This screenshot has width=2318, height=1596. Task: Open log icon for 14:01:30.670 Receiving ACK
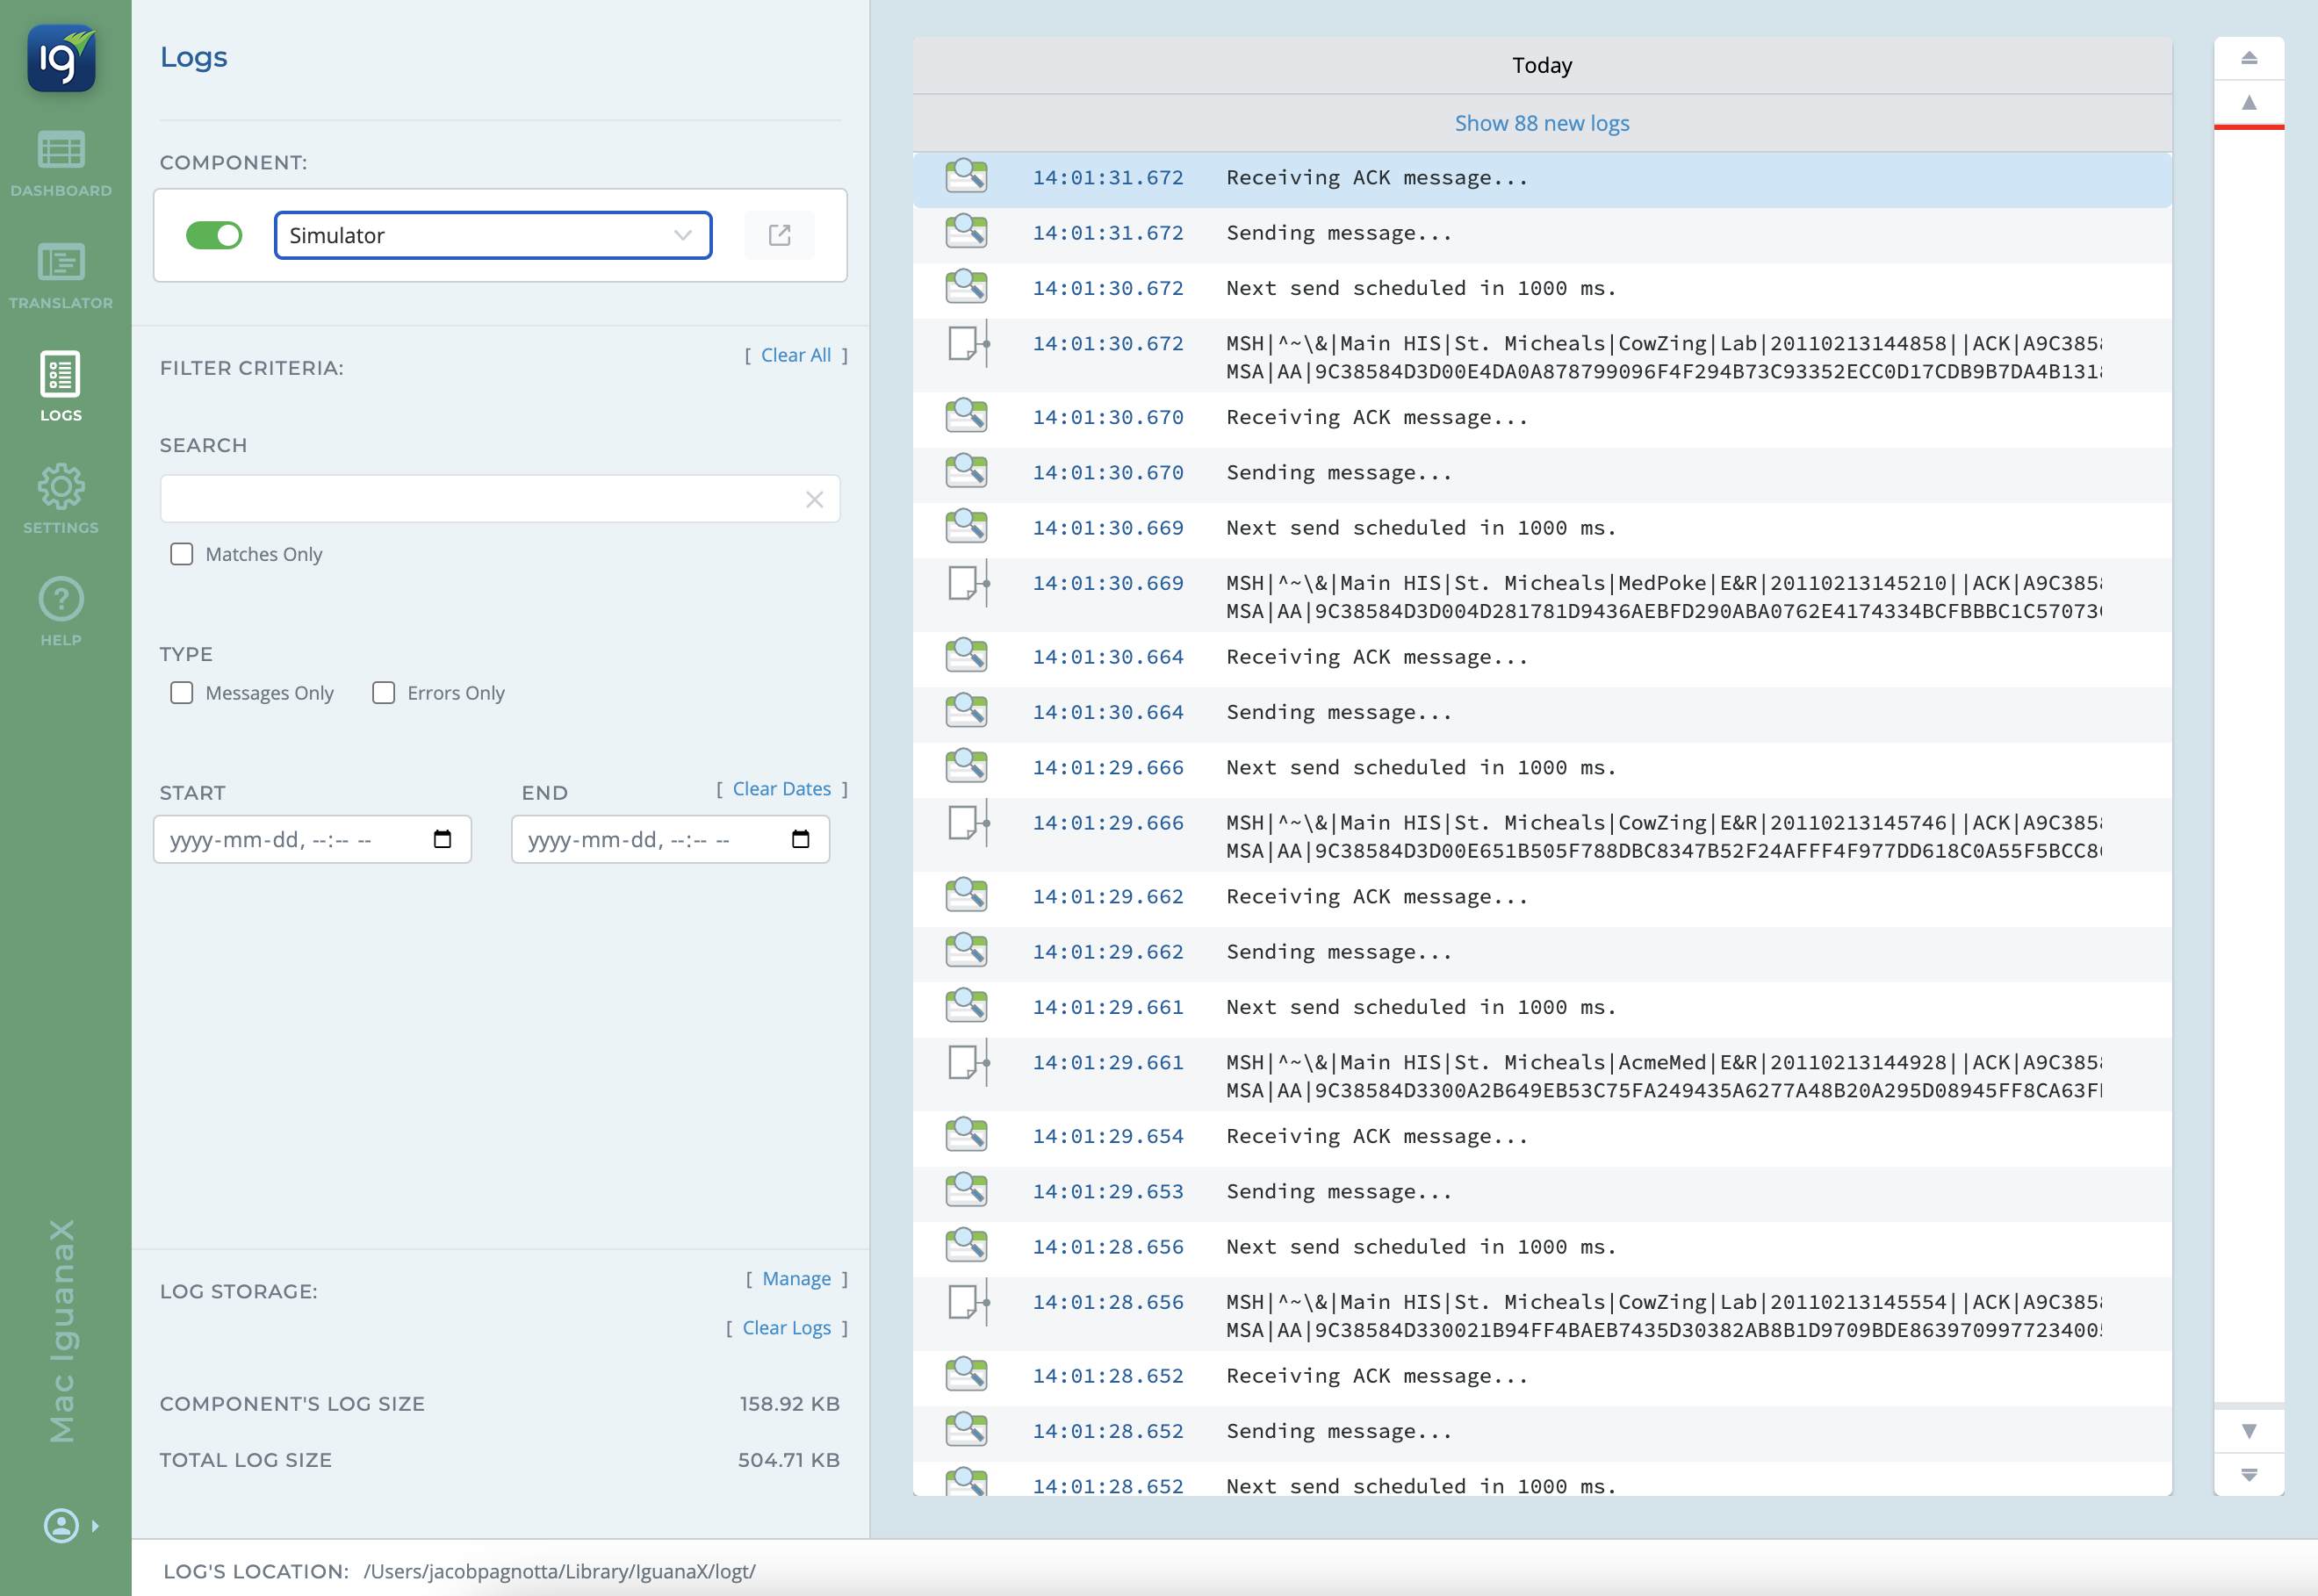point(966,415)
